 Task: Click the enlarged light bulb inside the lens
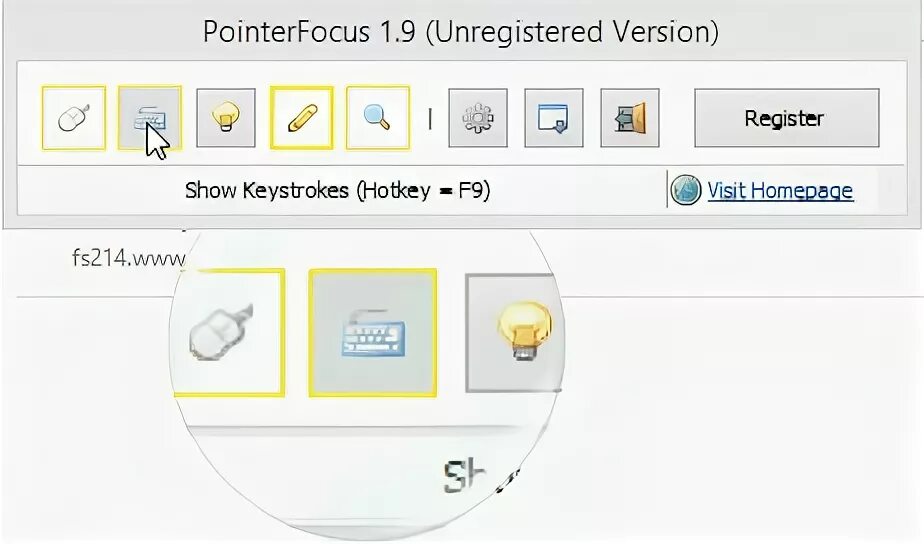click(524, 332)
